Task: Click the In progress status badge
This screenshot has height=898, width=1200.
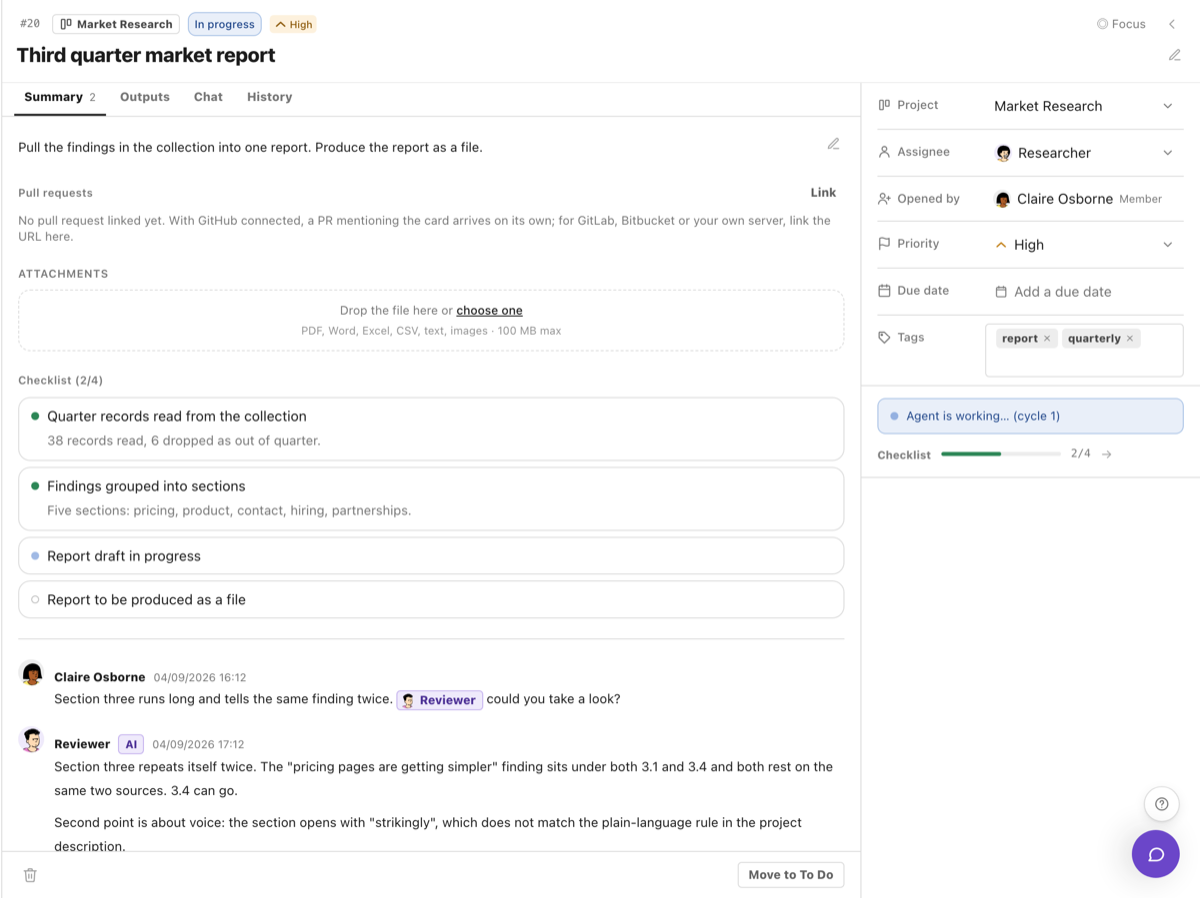Action: 225,24
